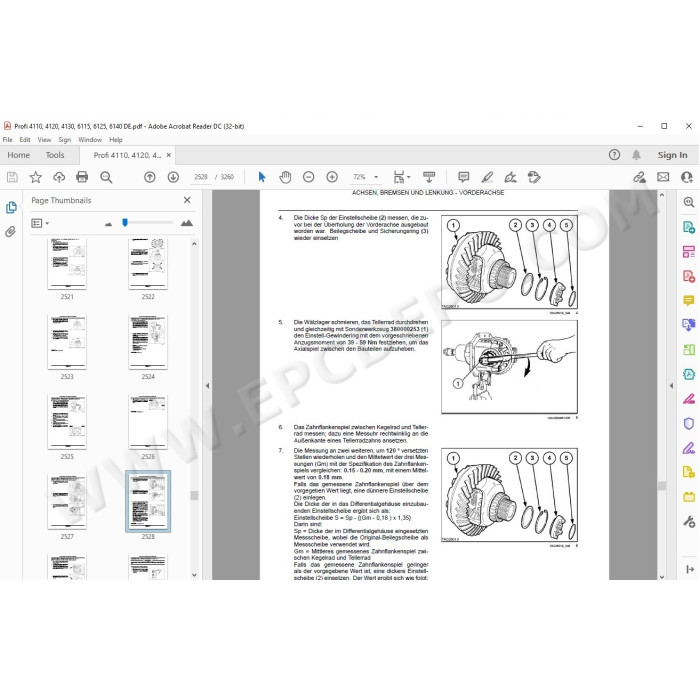This screenshot has width=700, height=700.
Task: Collapse the left navigation pane arrow
Action: (207, 386)
